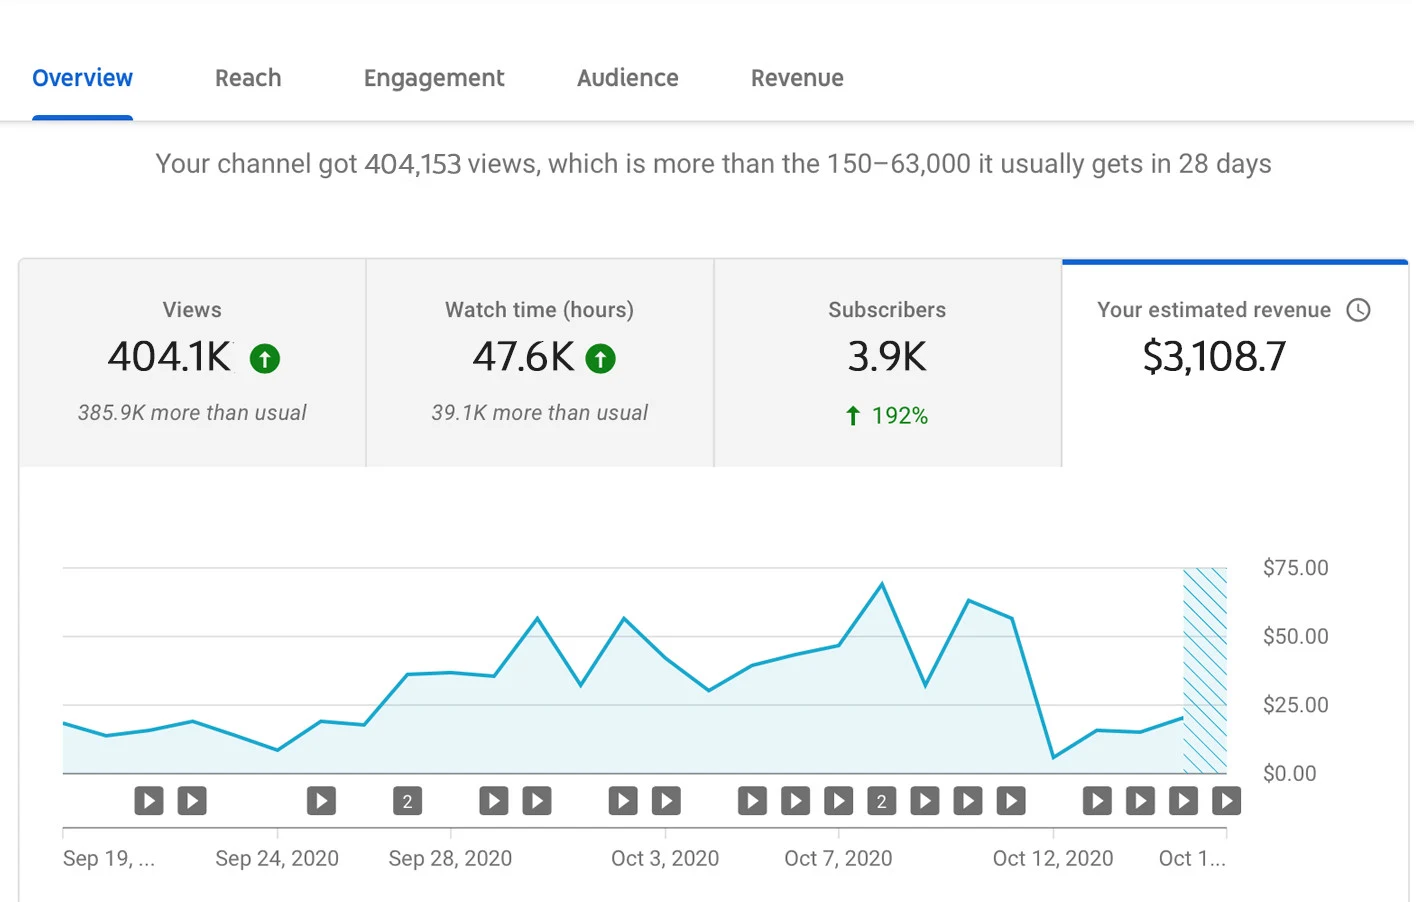Image resolution: width=1416 pixels, height=902 pixels.
Task: Open the '2' videos marker near Oct 7
Action: point(881,801)
